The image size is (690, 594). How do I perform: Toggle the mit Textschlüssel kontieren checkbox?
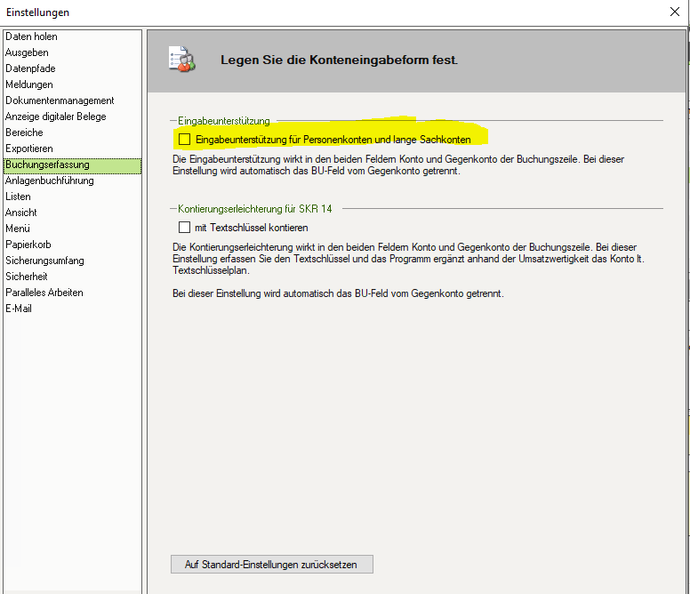pos(184,228)
